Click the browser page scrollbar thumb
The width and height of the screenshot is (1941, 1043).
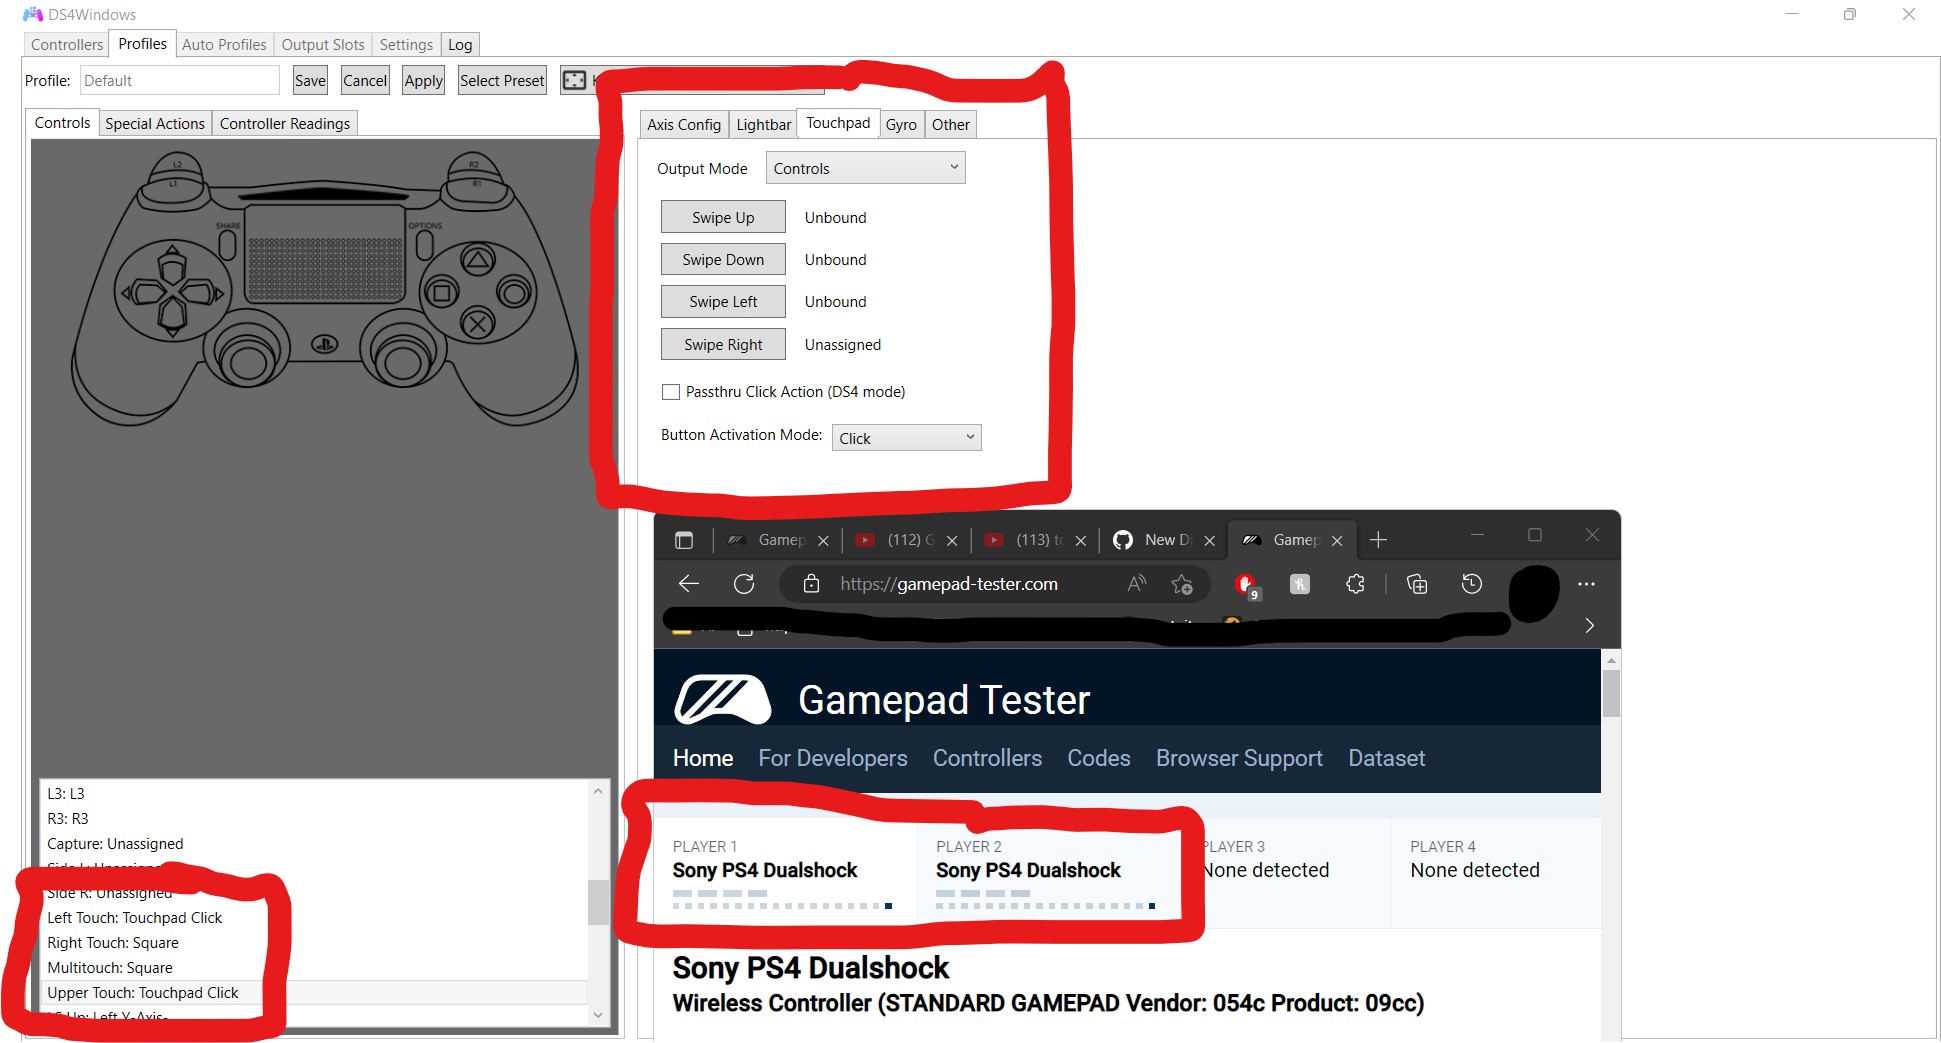1610,694
